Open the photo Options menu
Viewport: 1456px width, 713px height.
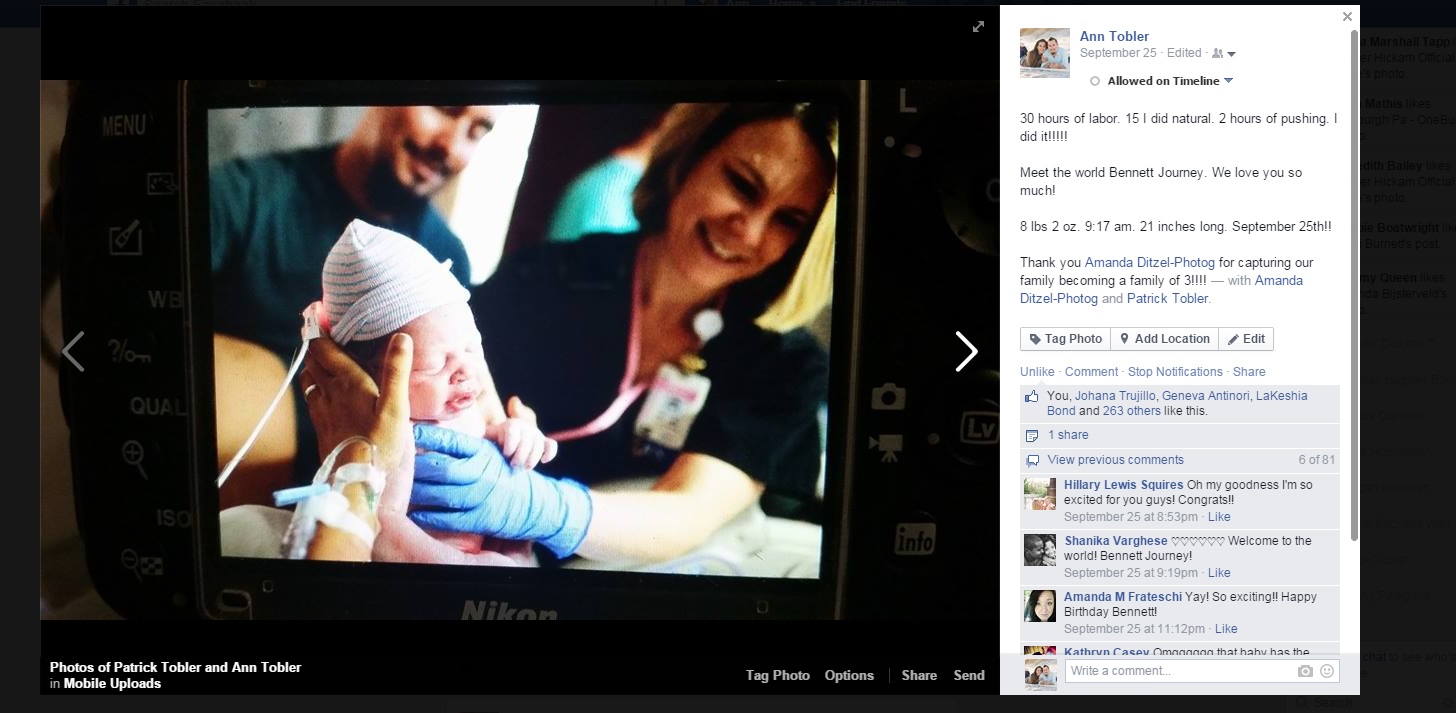click(x=849, y=675)
